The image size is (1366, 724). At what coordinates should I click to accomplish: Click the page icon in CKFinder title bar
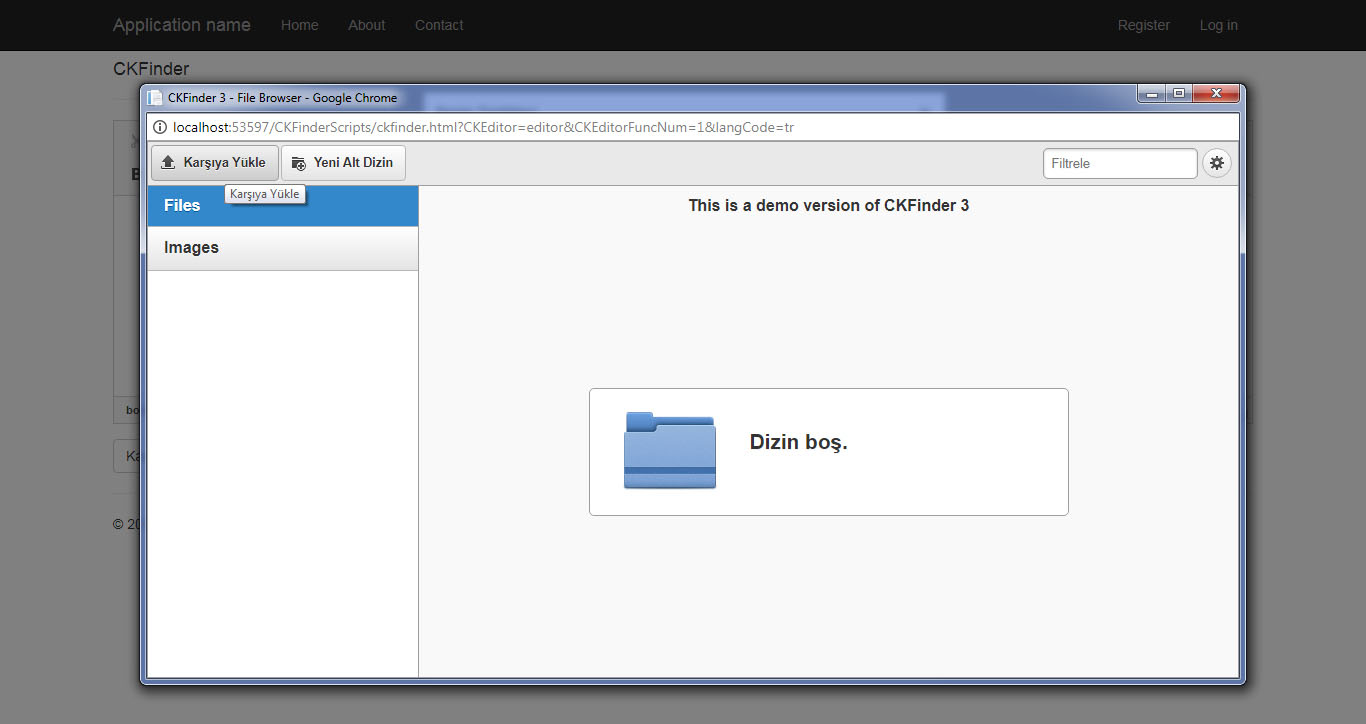point(155,98)
